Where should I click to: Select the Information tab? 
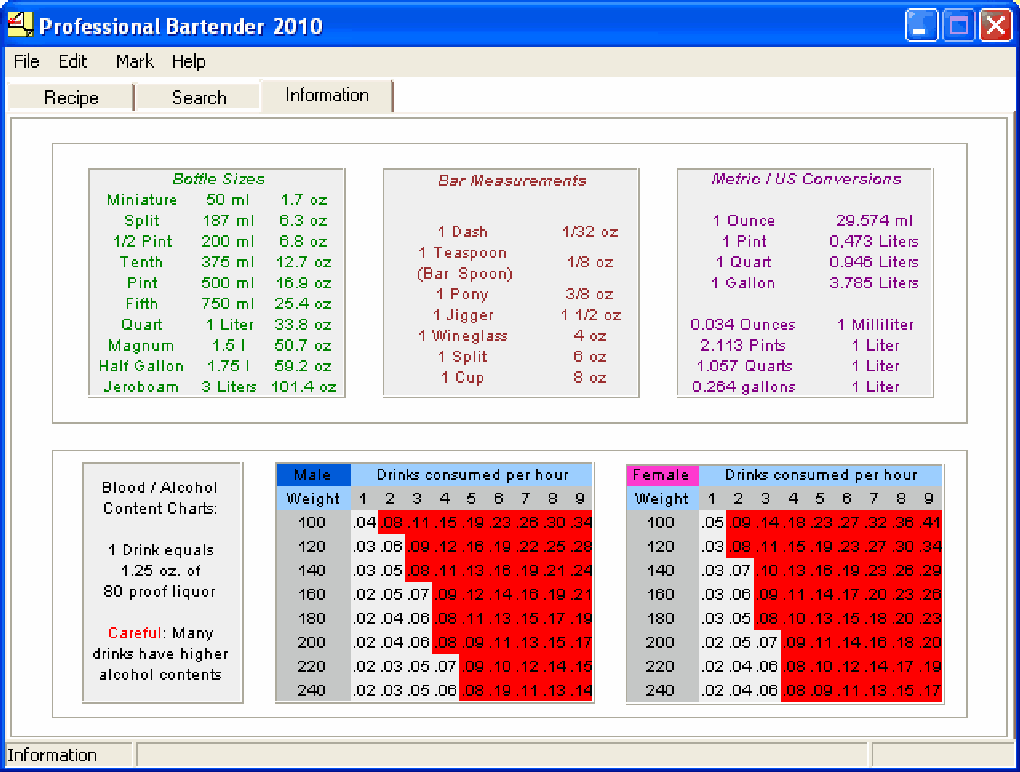point(327,96)
